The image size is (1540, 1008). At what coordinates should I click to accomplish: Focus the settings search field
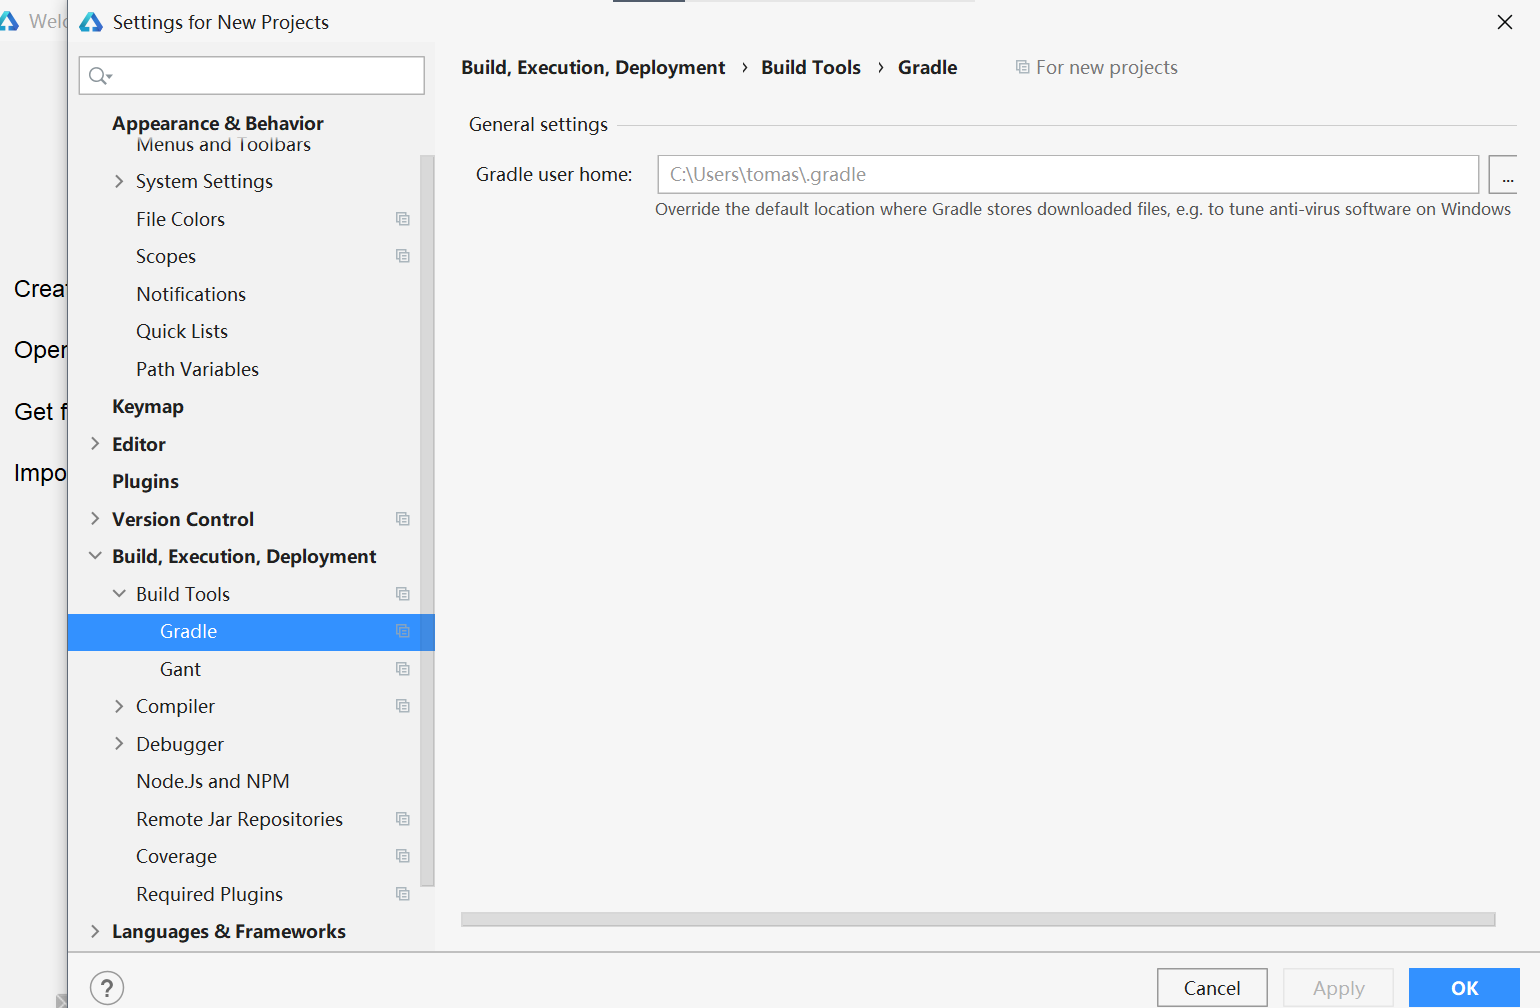click(x=252, y=76)
